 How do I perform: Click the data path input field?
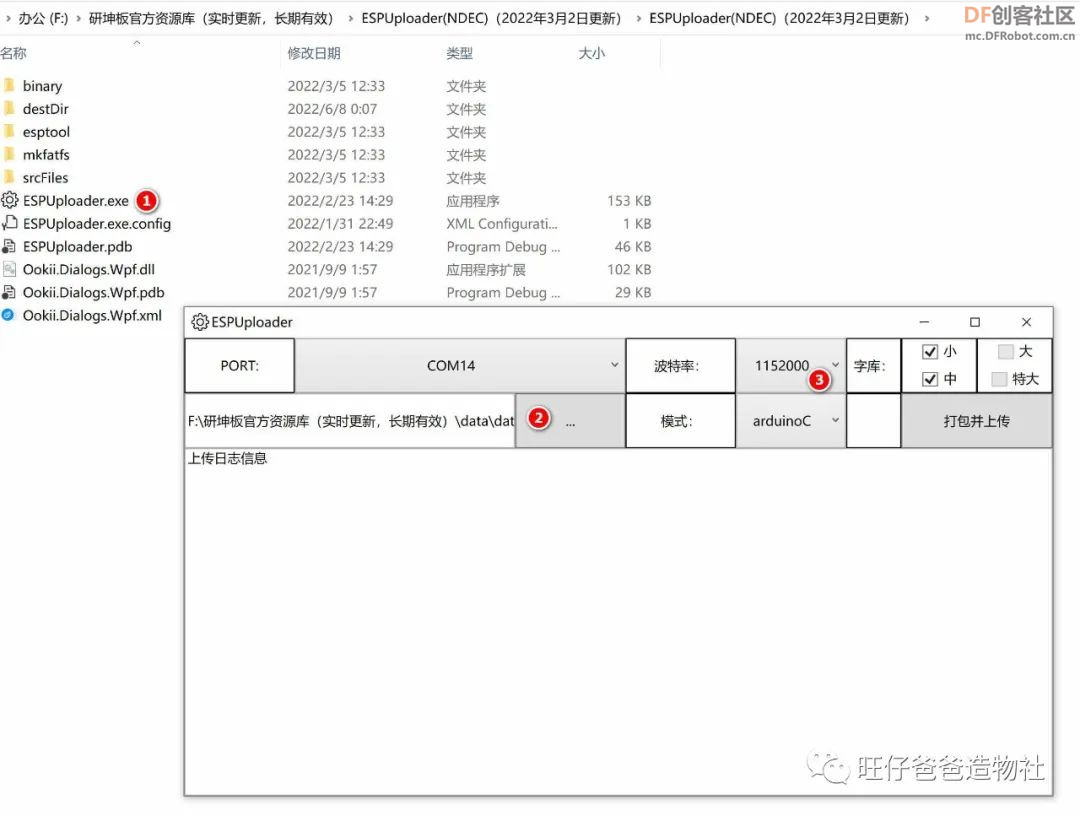[351, 421]
